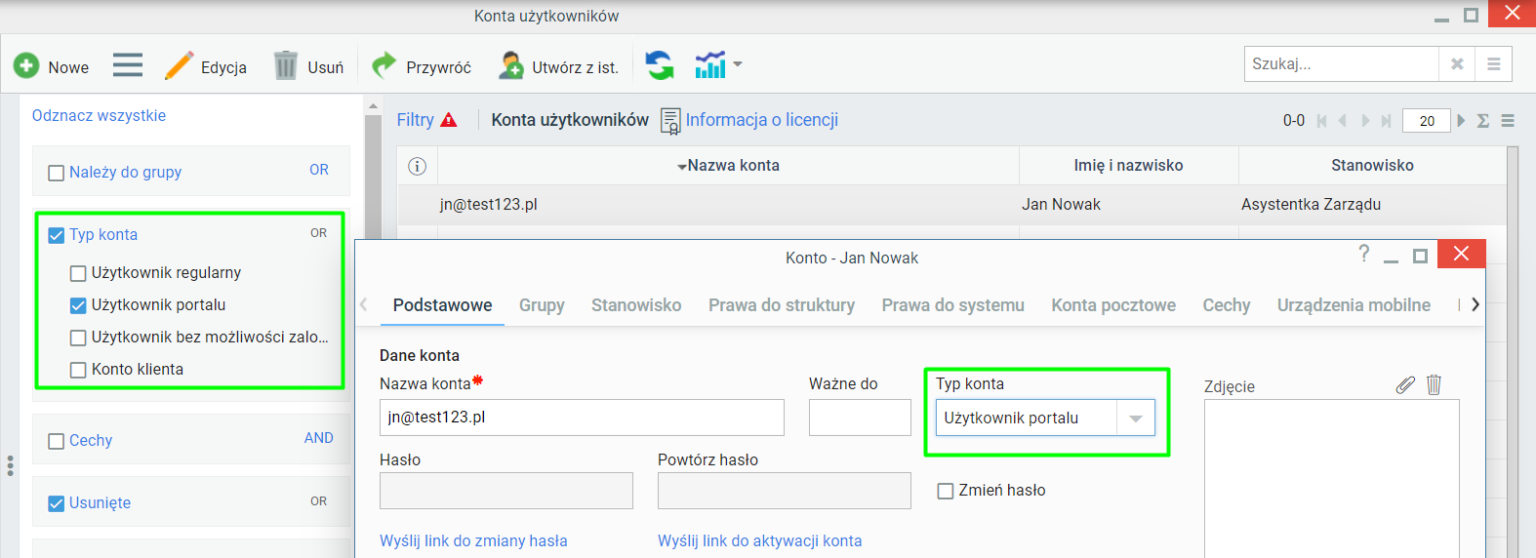Go to first page of results
This screenshot has height=558, width=1536.
point(1322,121)
